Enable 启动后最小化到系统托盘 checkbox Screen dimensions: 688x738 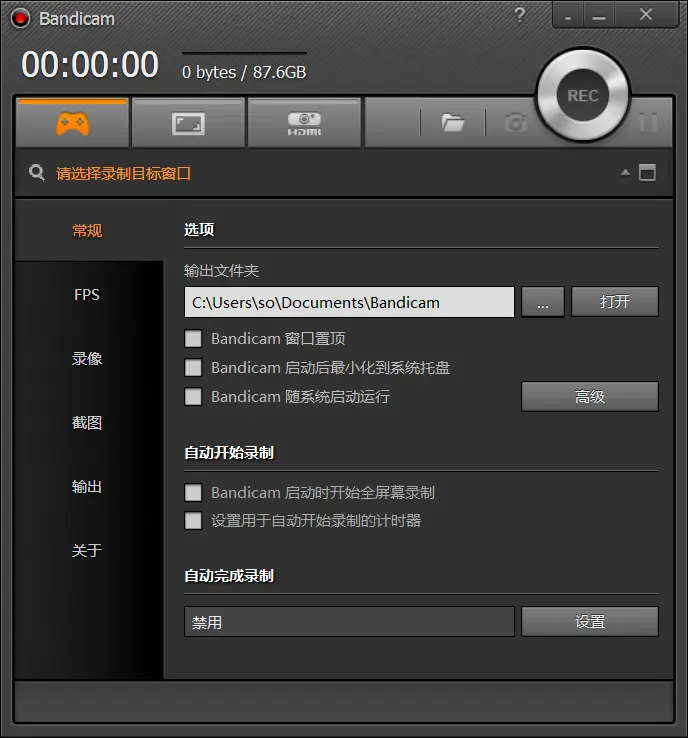[193, 368]
